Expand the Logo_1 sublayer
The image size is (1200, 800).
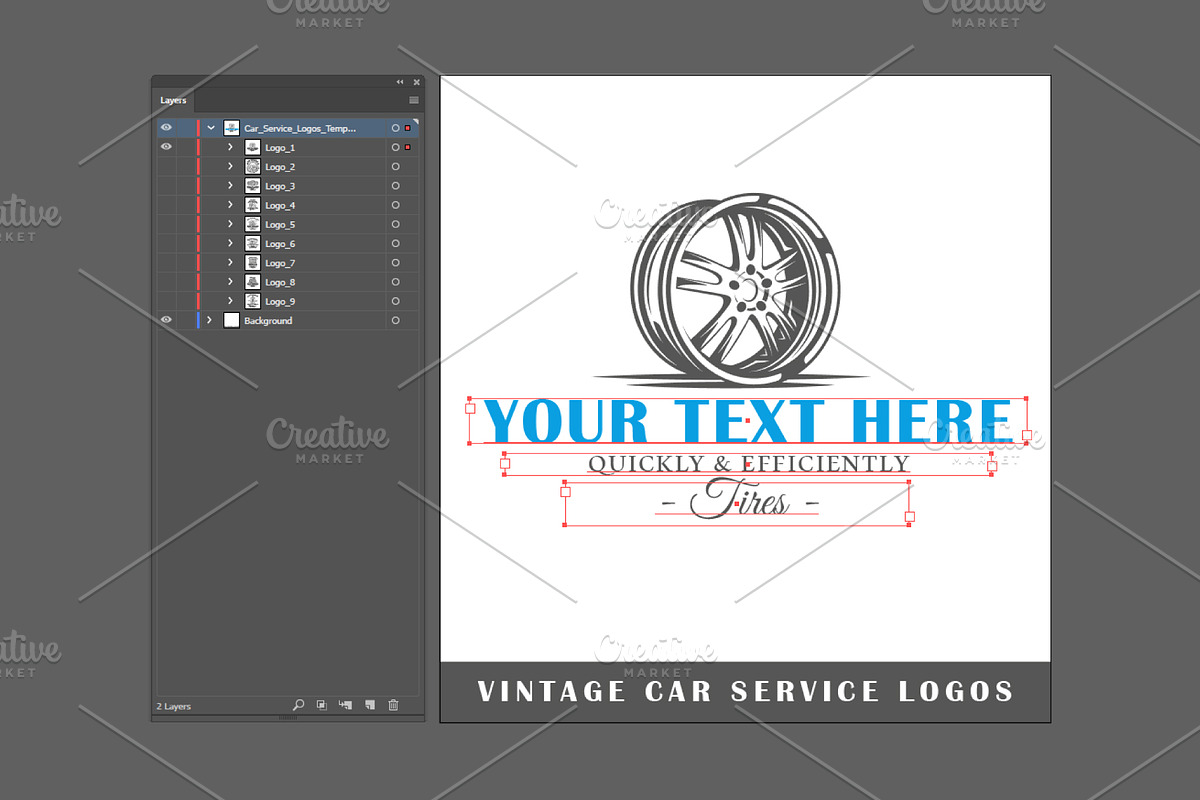(x=230, y=147)
